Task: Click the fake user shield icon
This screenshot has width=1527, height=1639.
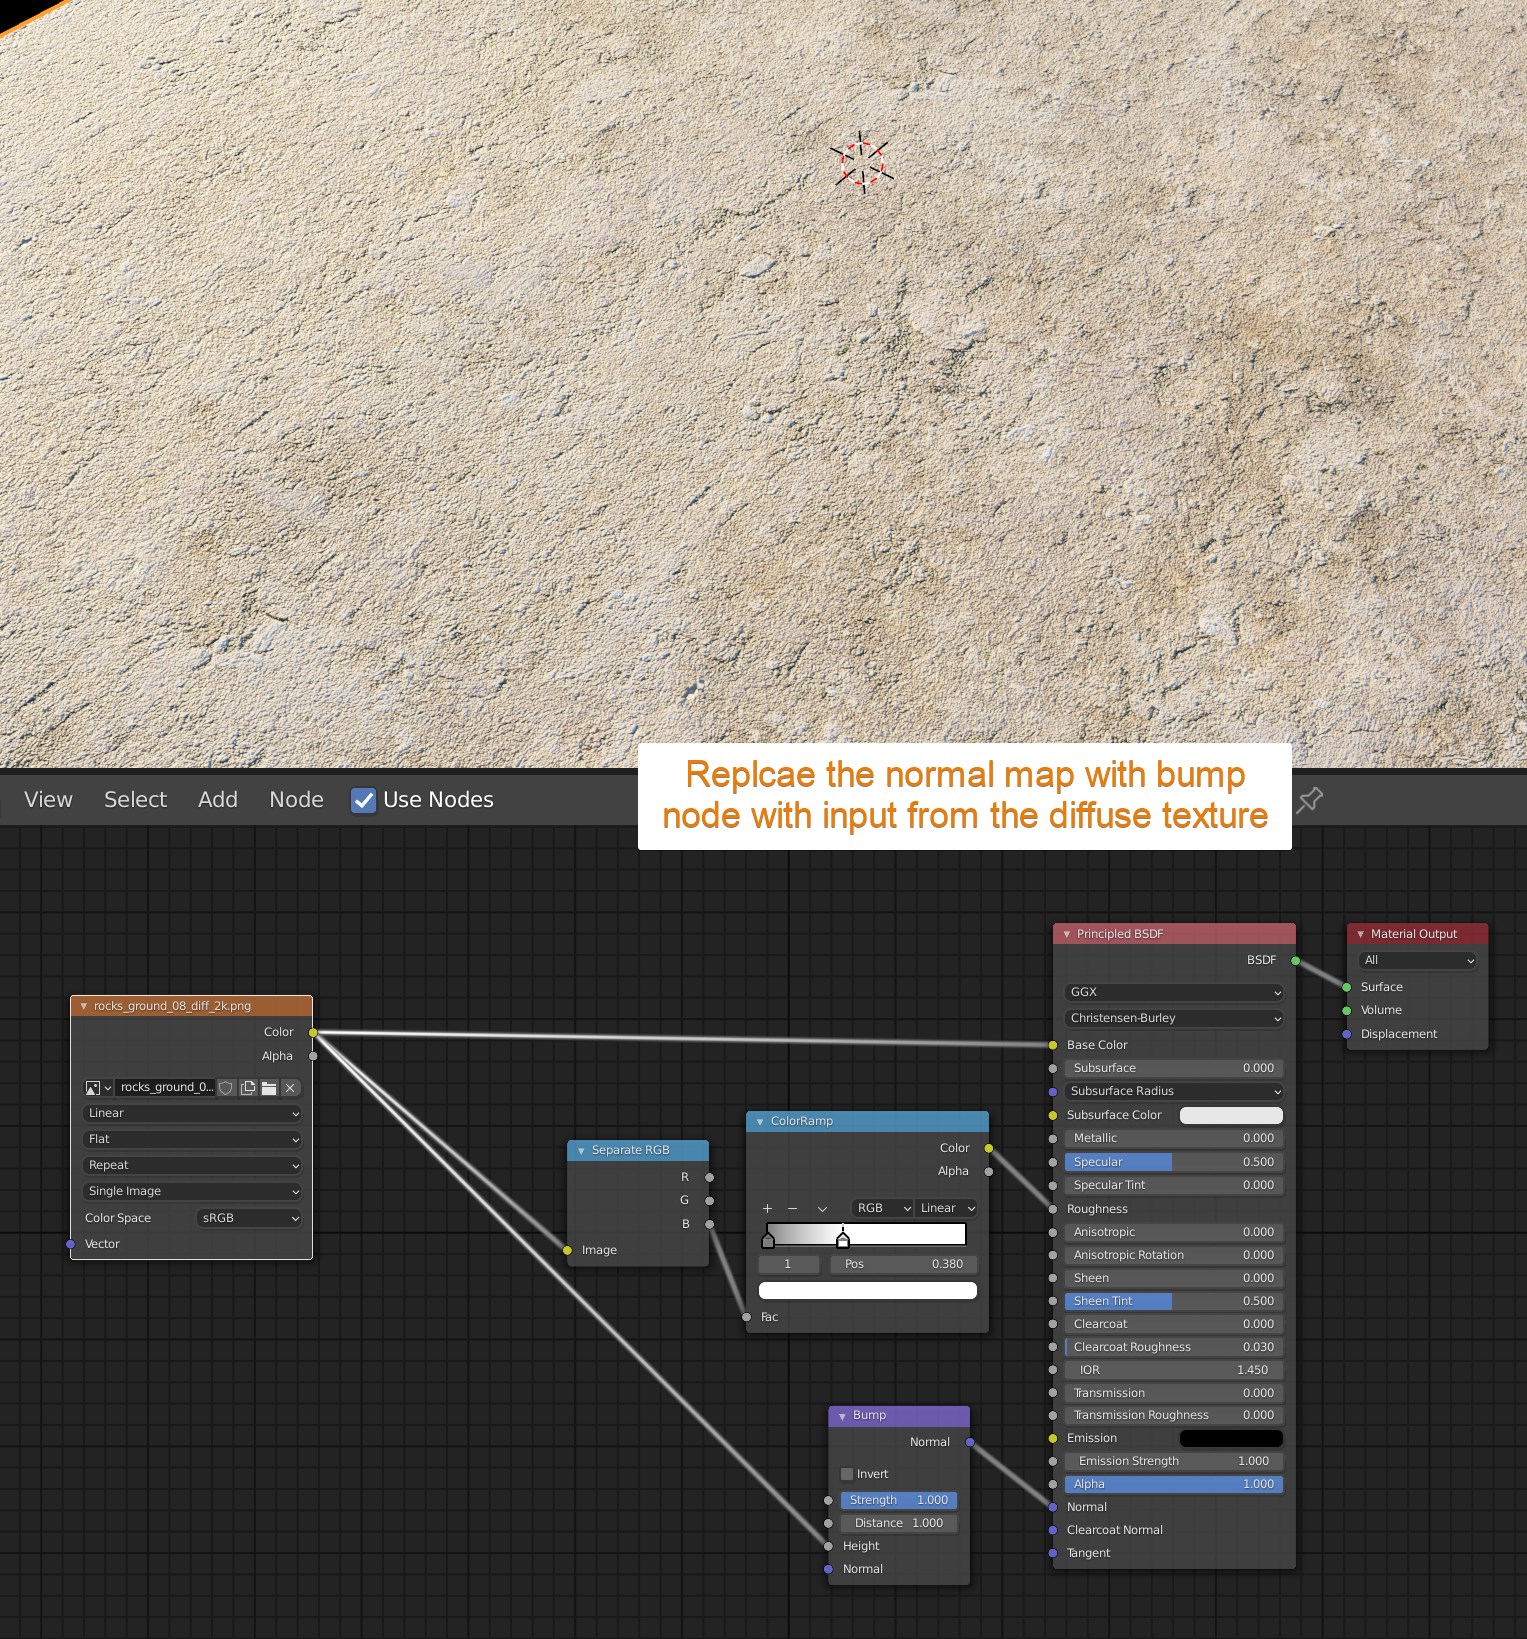Action: 227,1088
